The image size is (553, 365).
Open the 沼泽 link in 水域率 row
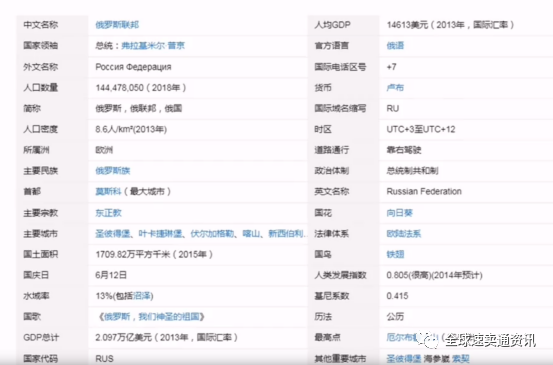[x=142, y=296]
